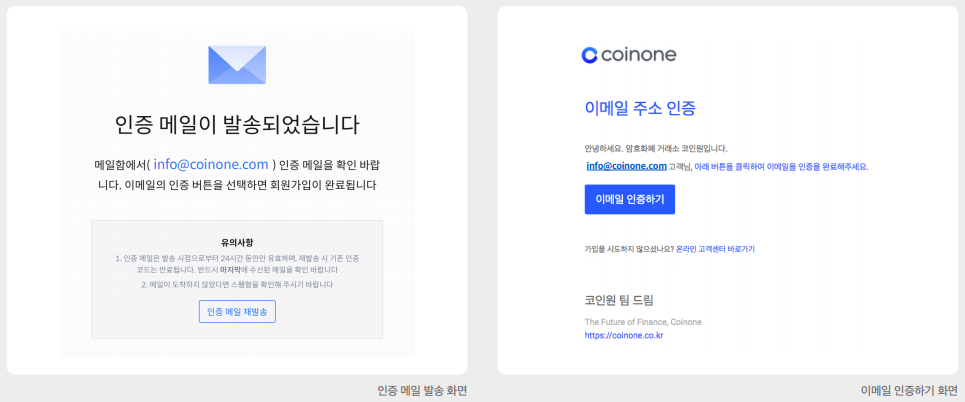
Task: Click the 이메일 인증하기 button
Action: pos(630,199)
